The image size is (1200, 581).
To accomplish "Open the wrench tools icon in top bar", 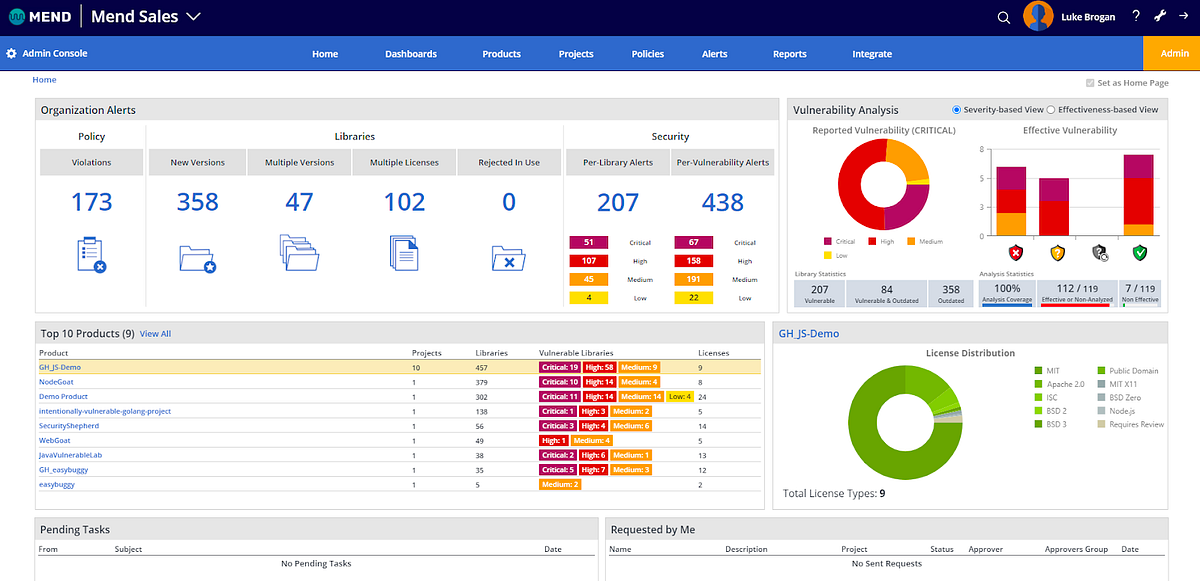I will (x=1160, y=16).
